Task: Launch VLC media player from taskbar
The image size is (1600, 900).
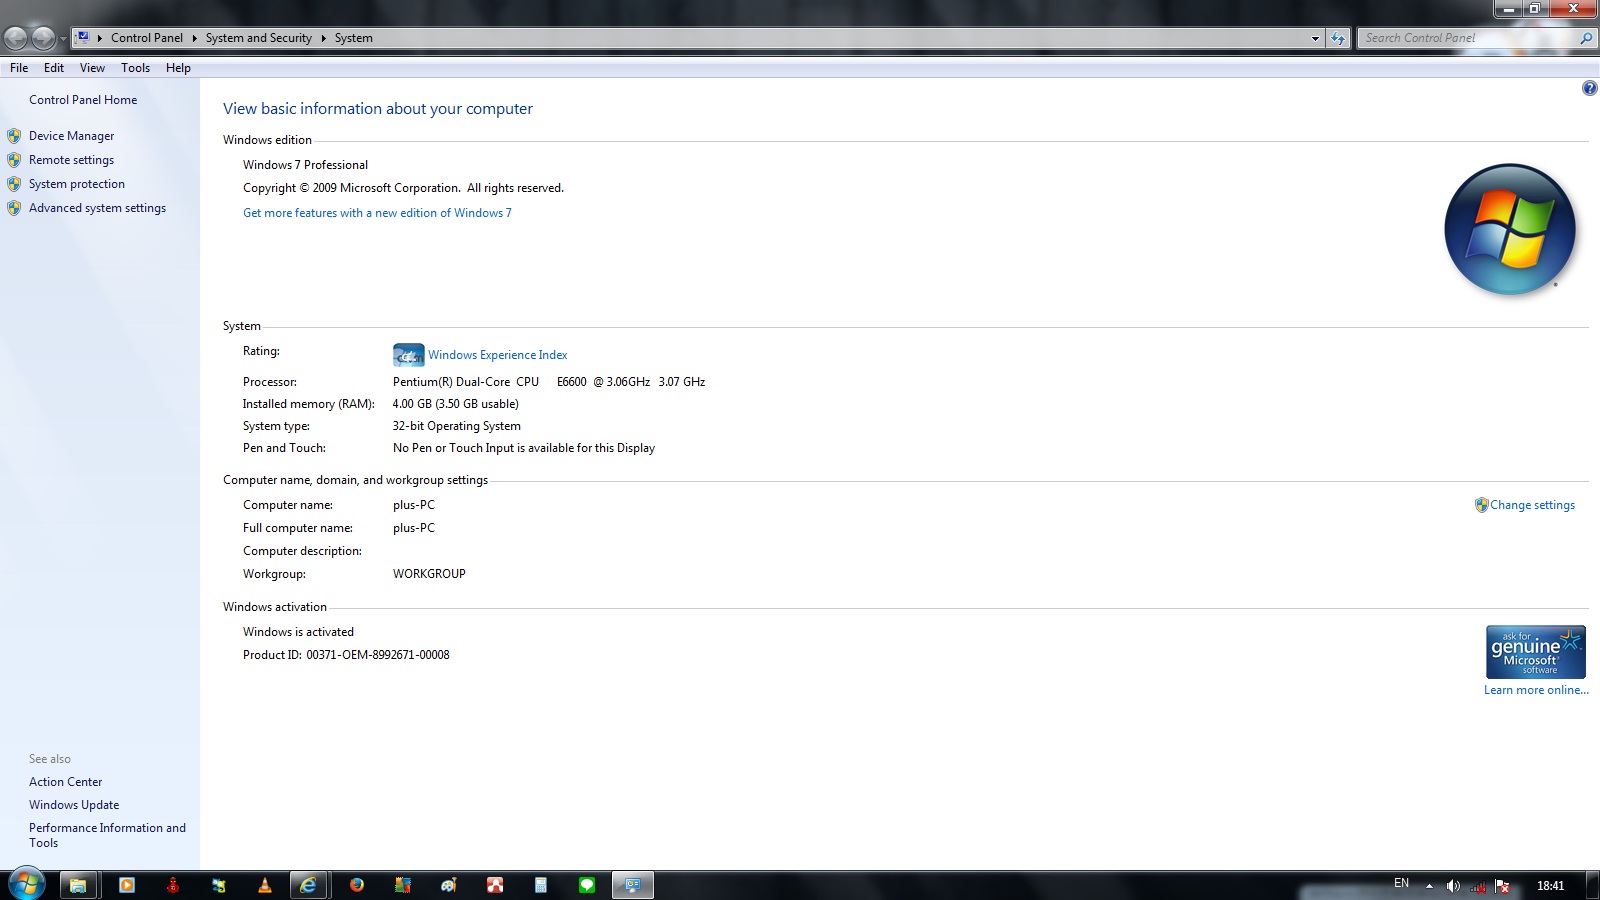Action: pyautogui.click(x=265, y=885)
